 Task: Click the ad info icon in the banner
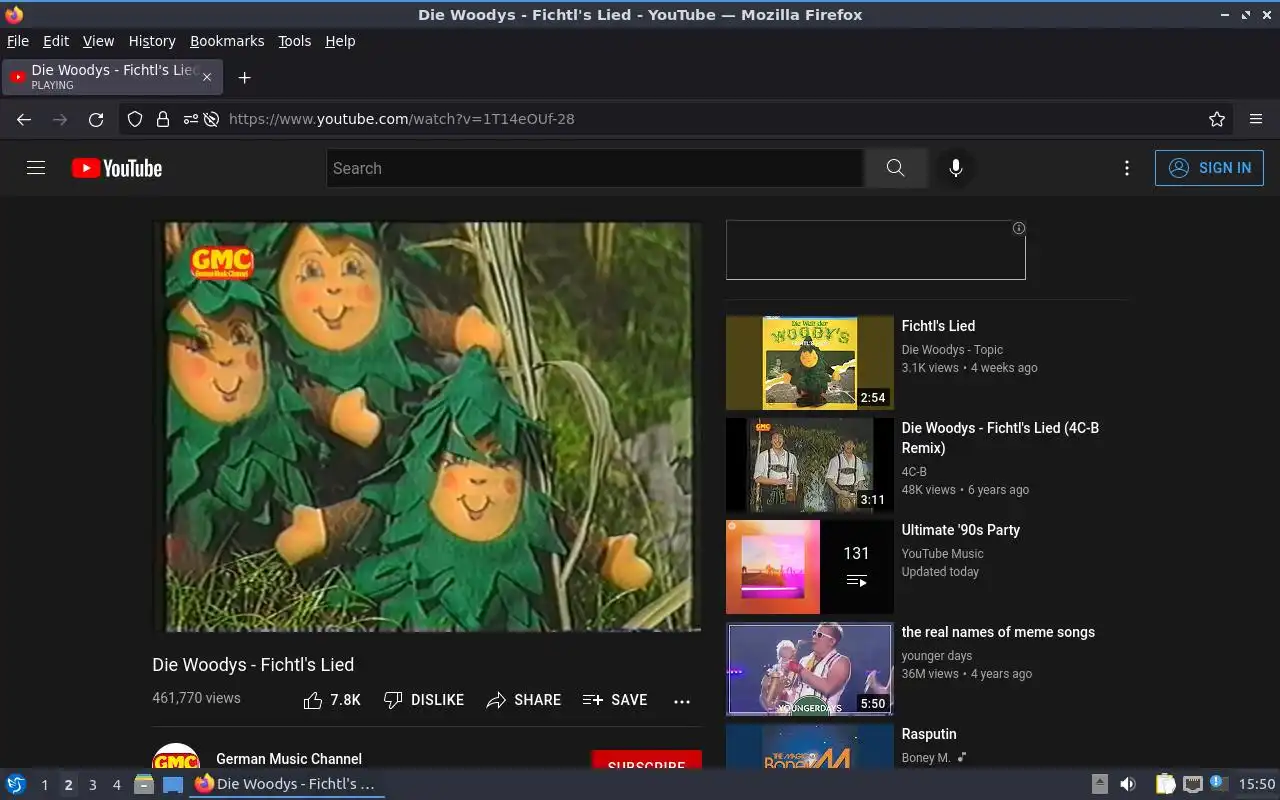coord(1019,228)
